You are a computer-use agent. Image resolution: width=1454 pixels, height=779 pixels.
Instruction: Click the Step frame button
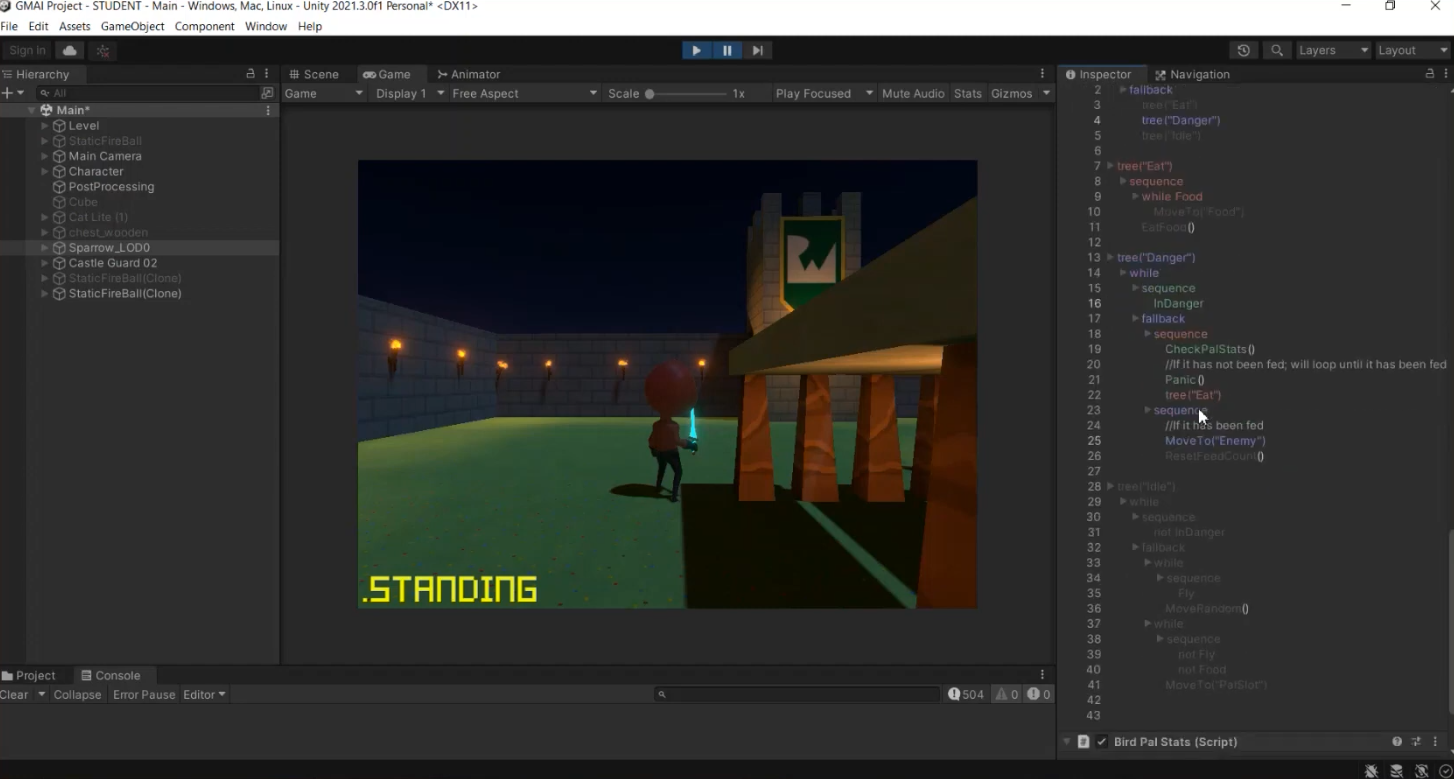(x=757, y=50)
